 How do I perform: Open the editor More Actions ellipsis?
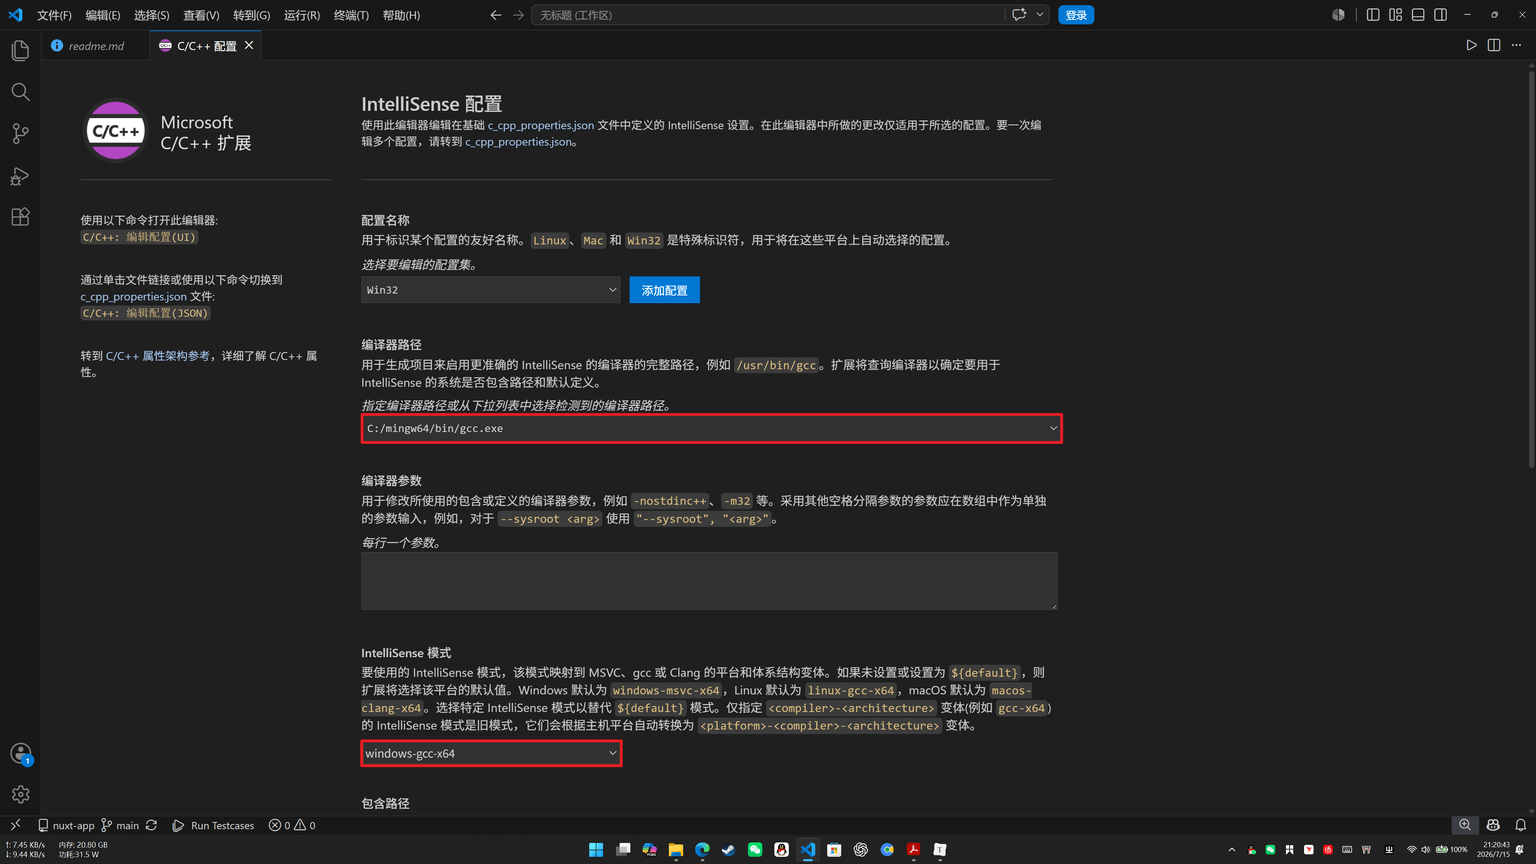1516,45
